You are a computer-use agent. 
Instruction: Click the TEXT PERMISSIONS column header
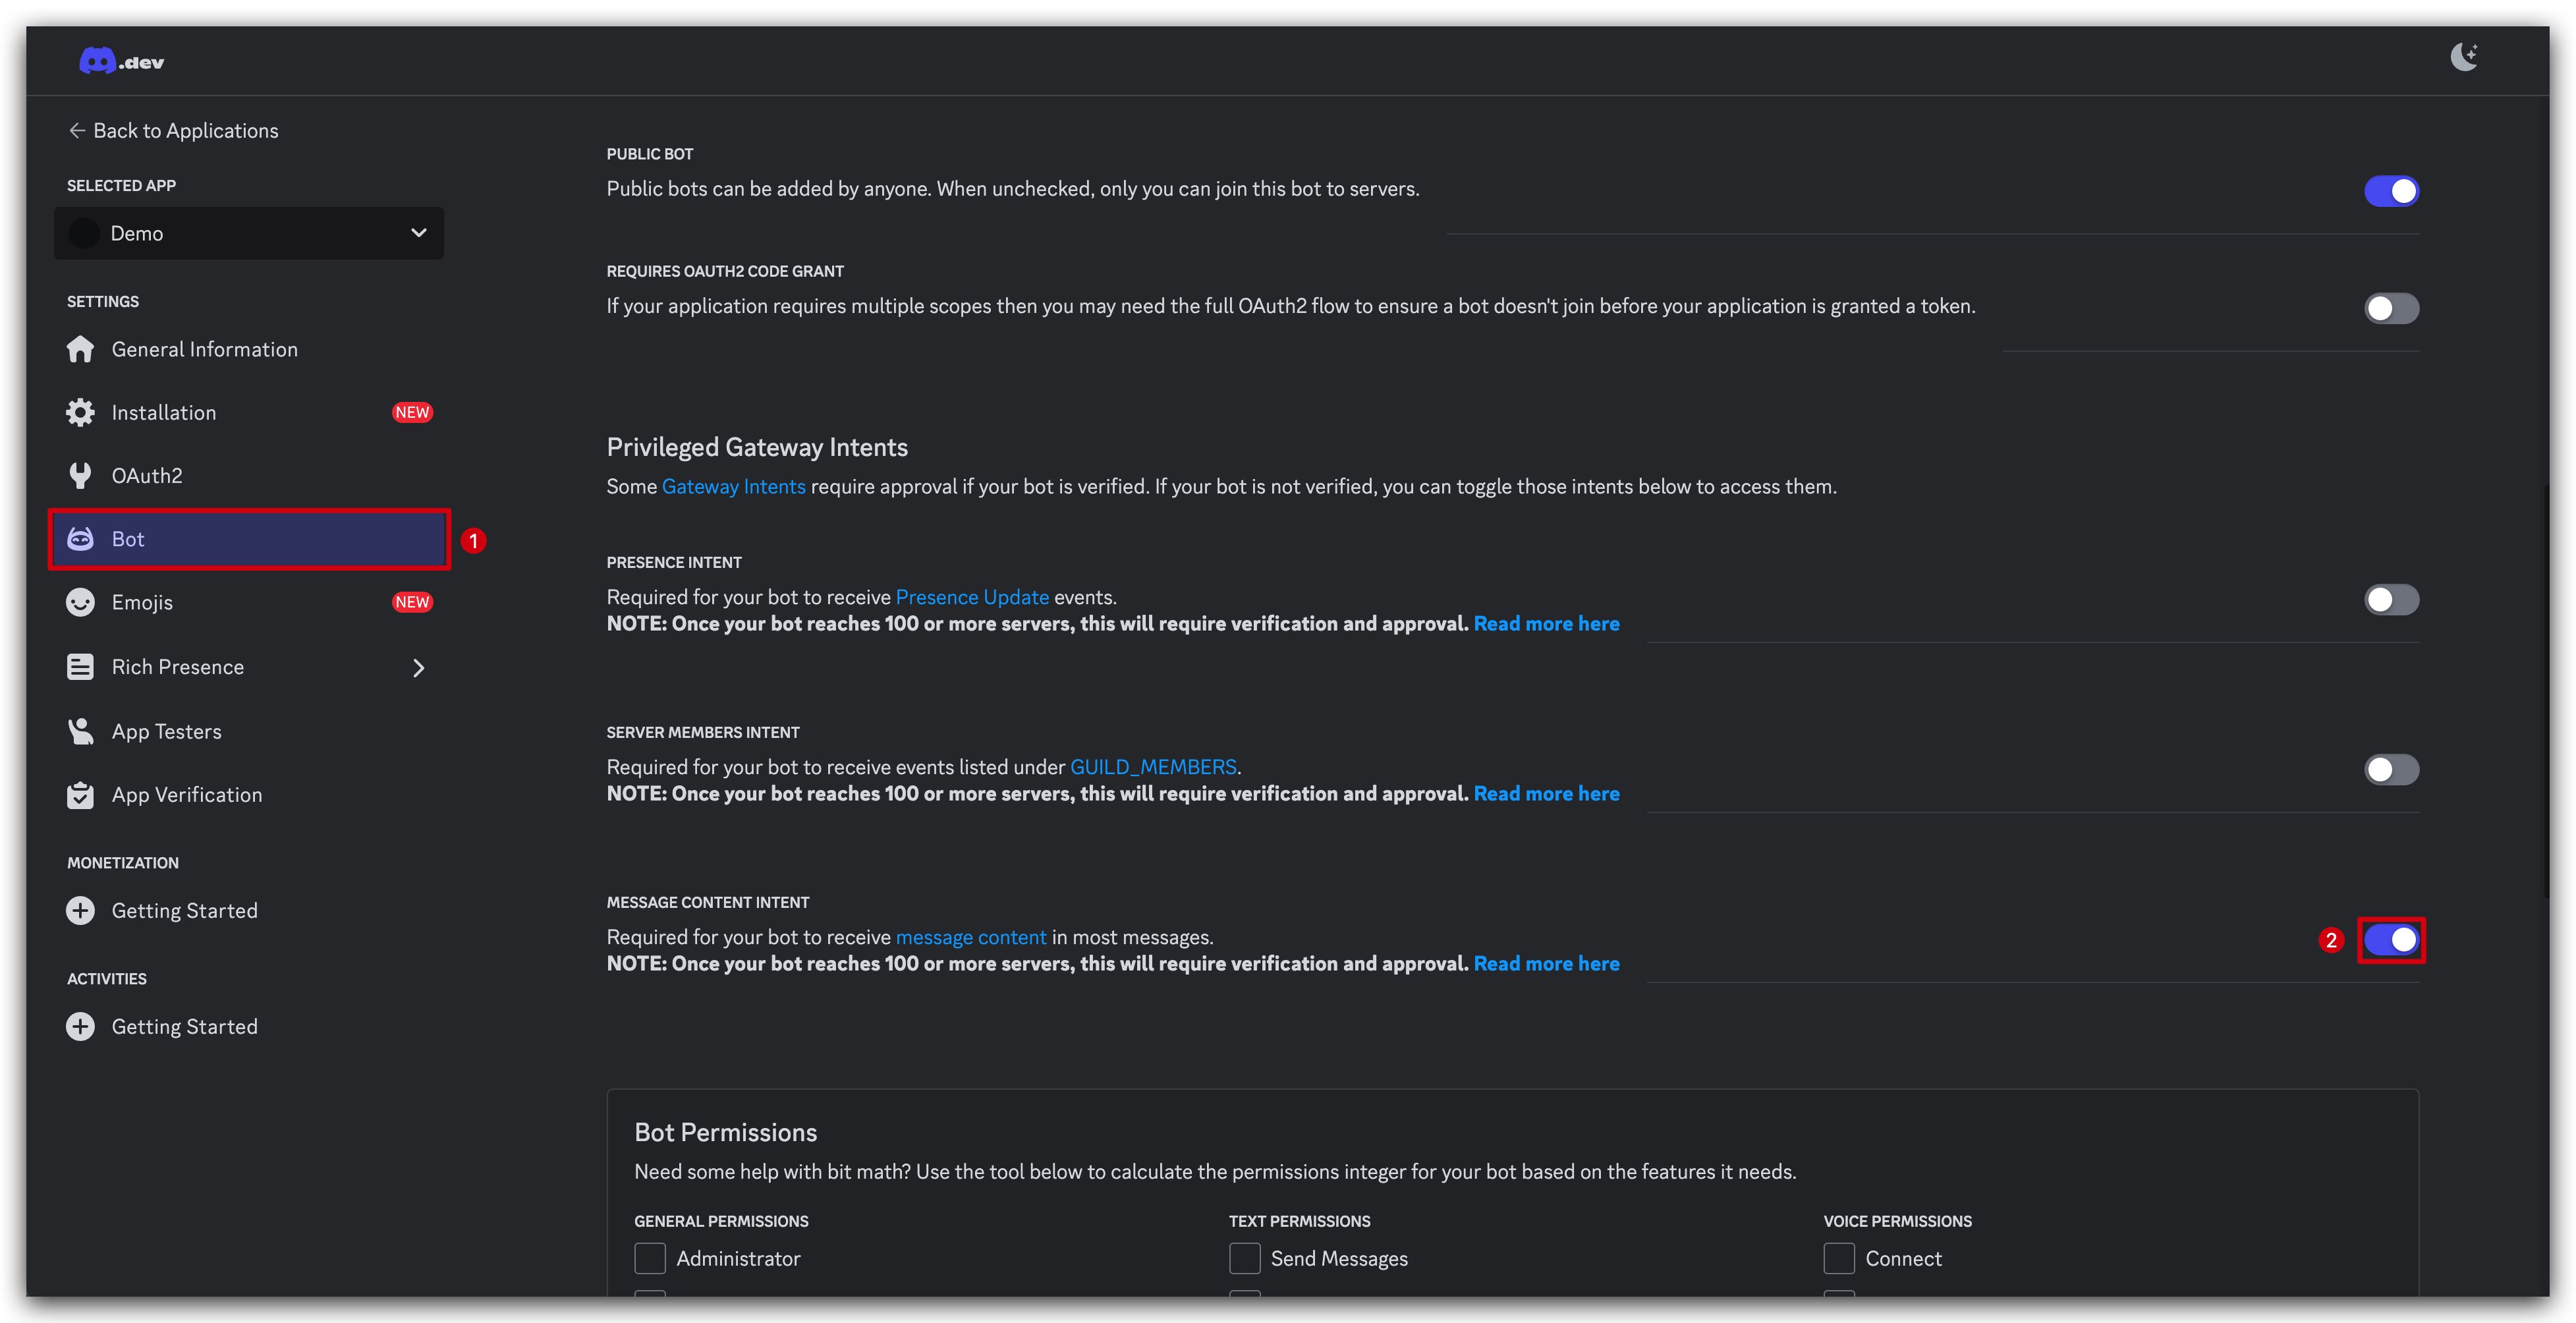tap(1299, 1221)
